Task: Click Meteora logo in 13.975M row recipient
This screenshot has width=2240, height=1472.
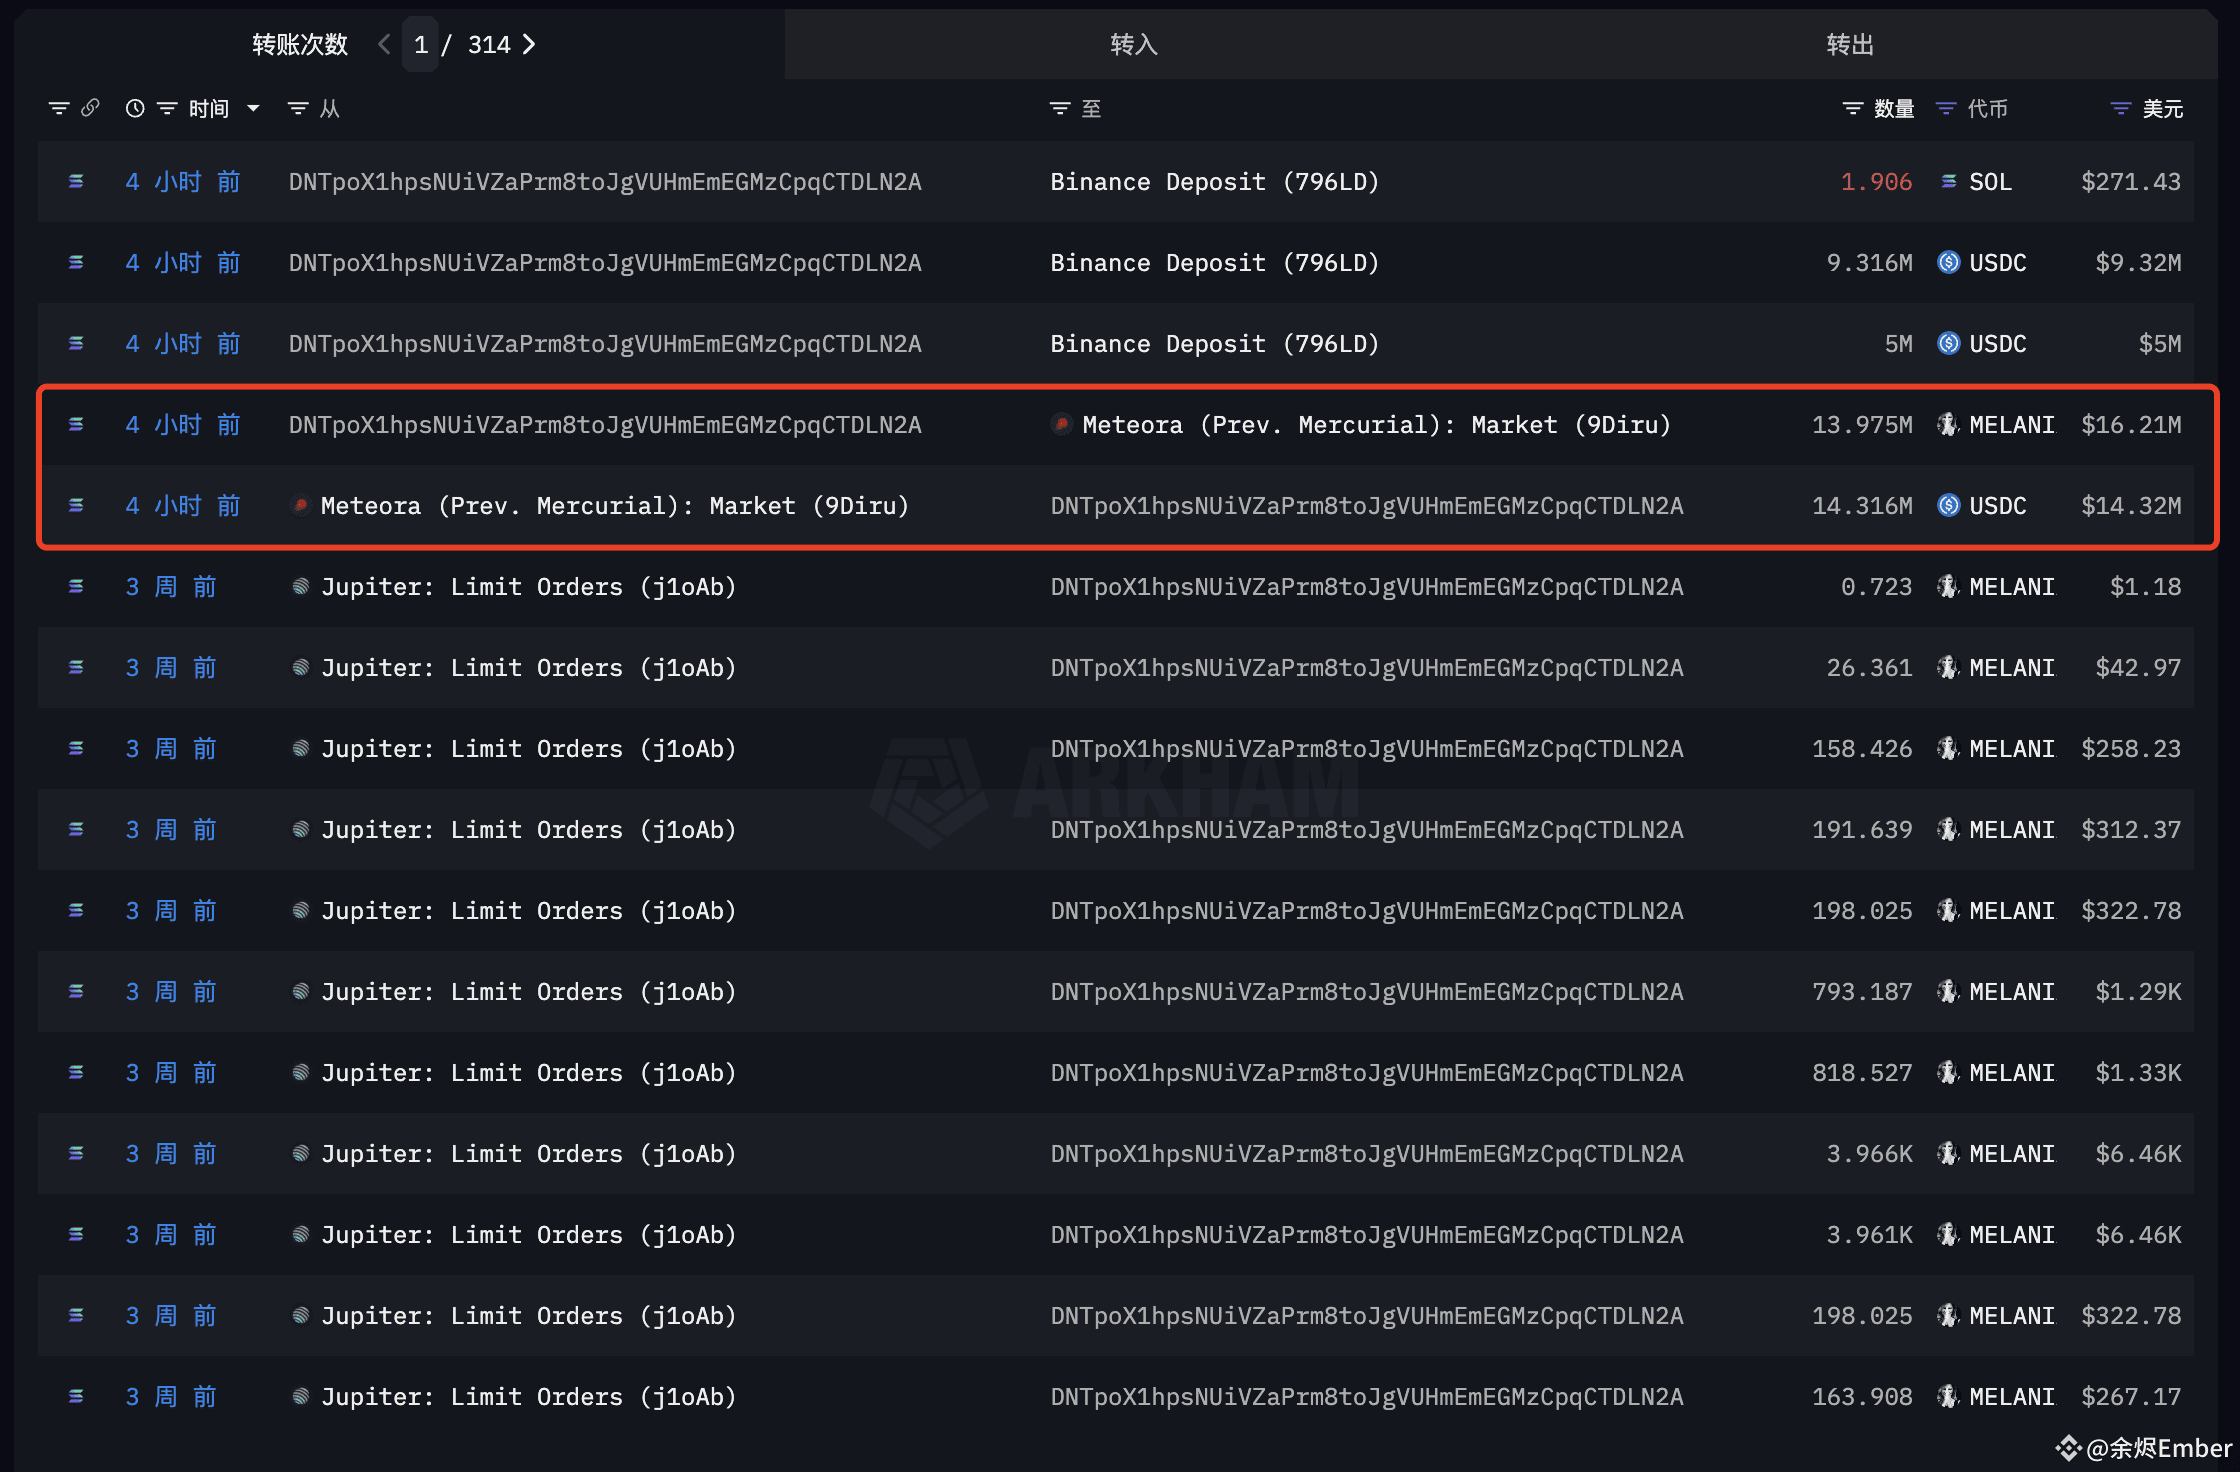Action: (x=1062, y=425)
